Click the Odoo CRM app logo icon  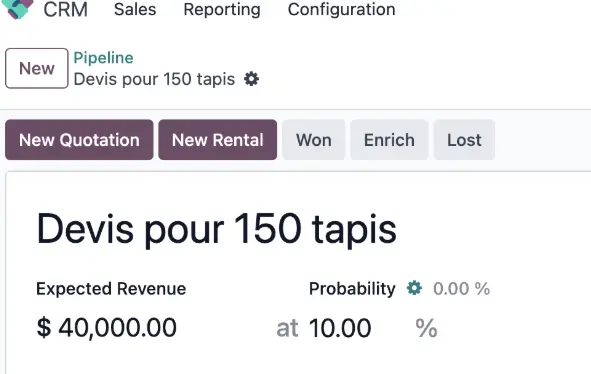[x=18, y=8]
